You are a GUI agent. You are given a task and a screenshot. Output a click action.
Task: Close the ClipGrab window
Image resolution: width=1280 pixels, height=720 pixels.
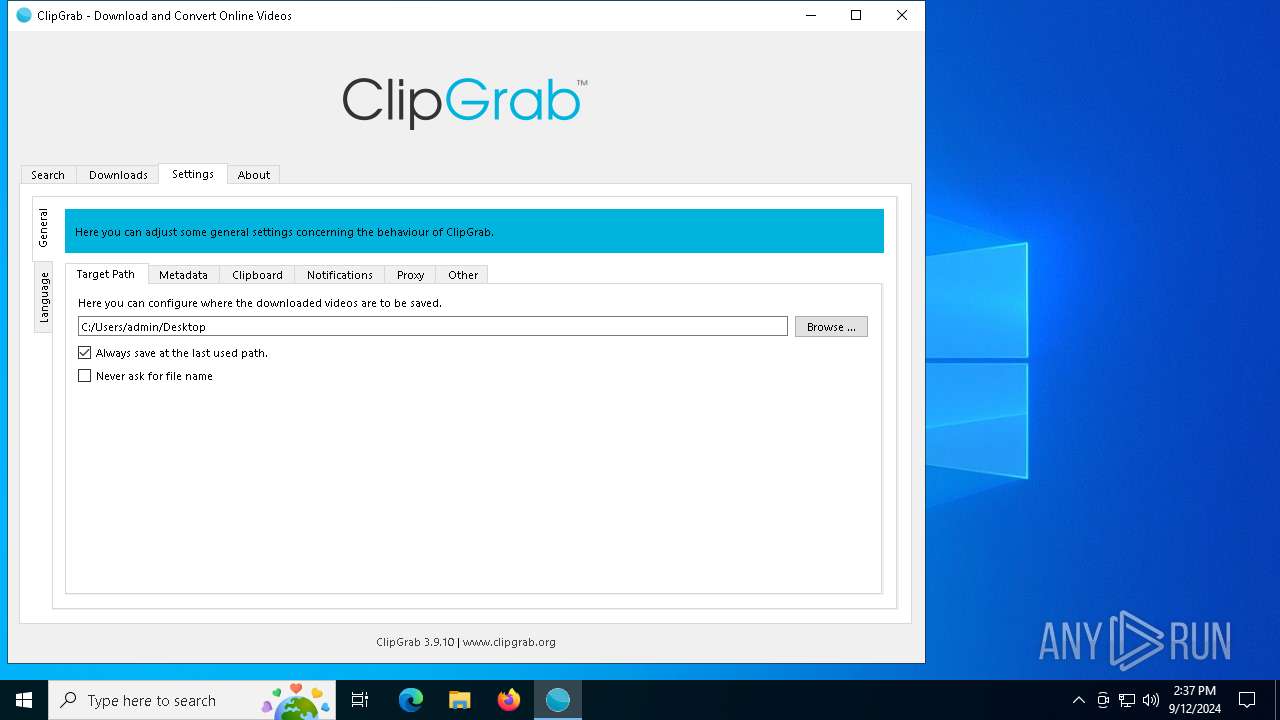[902, 15]
